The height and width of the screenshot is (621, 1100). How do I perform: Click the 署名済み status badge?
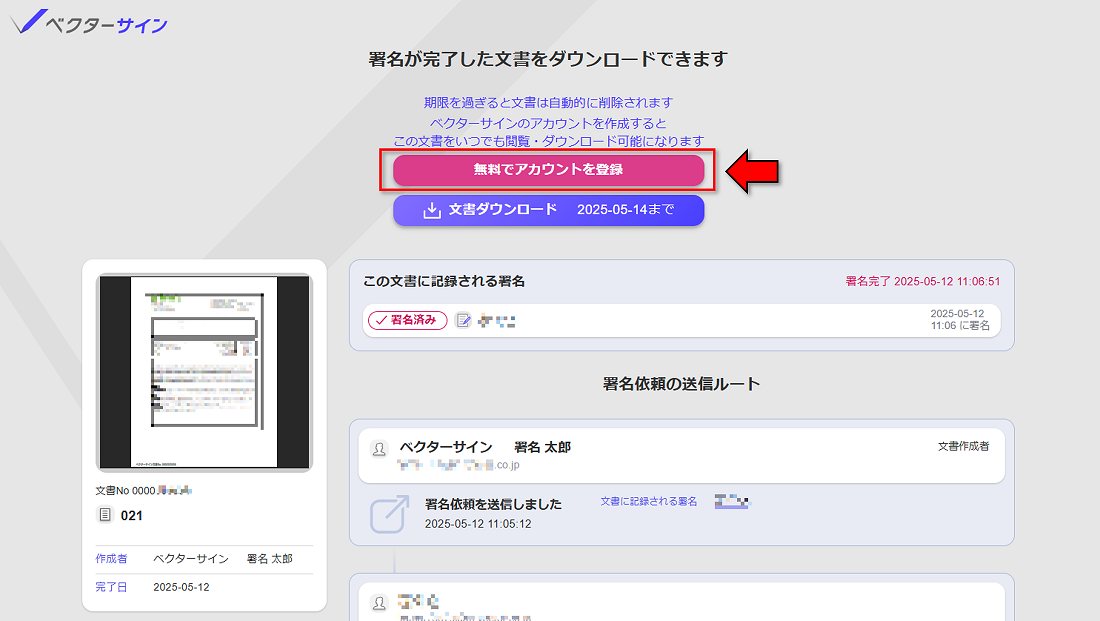408,320
